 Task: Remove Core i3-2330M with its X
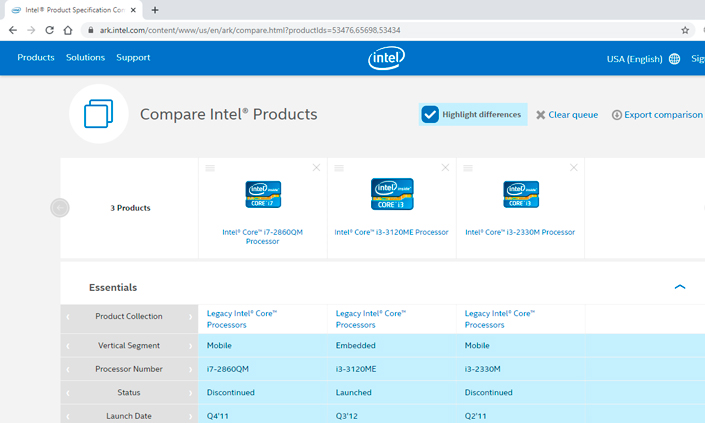(574, 168)
